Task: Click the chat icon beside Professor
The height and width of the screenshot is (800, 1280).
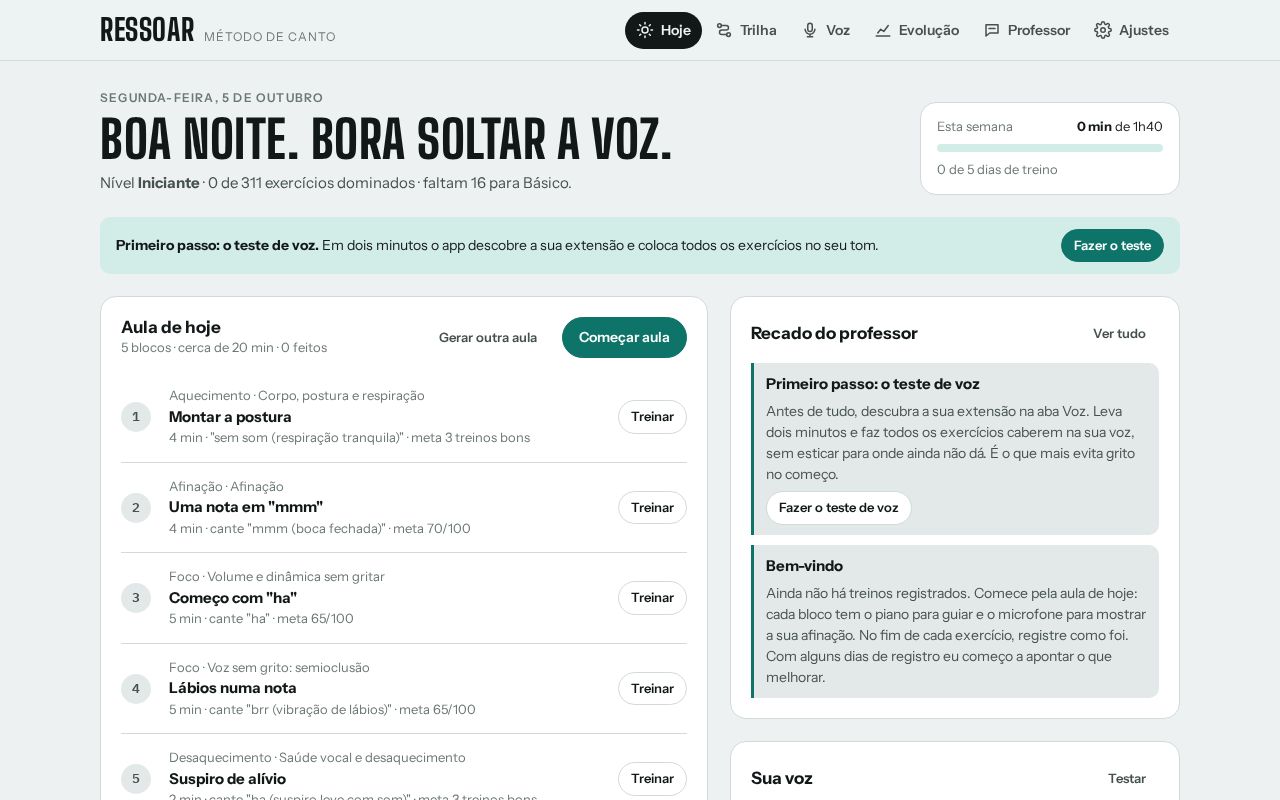Action: 992,30
